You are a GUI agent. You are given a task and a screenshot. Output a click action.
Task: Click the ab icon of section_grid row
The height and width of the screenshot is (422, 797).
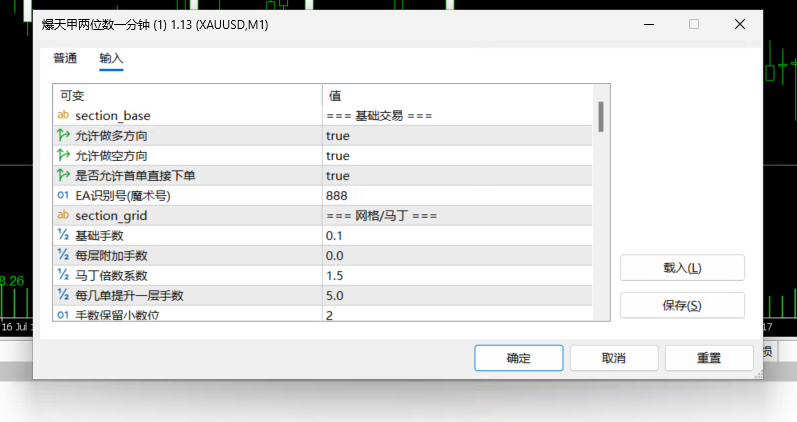[x=63, y=215]
